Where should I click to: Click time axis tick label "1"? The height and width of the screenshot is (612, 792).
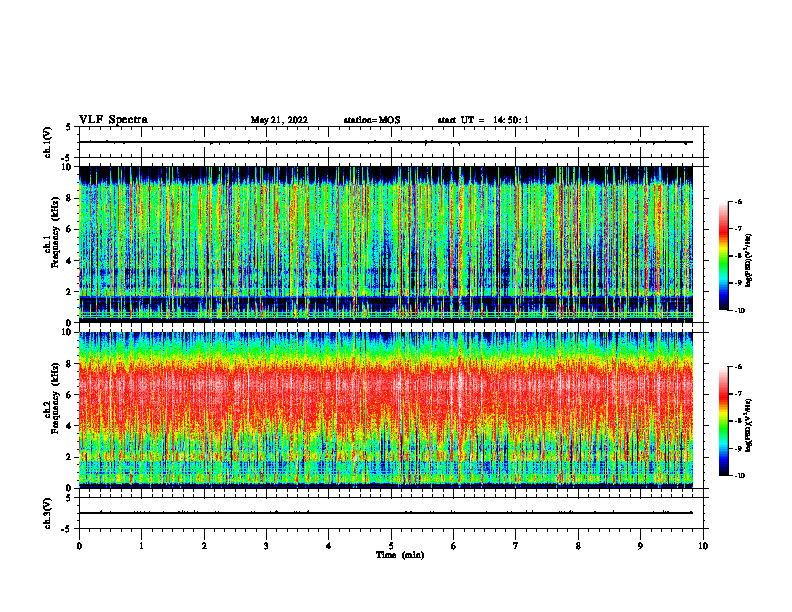tap(141, 546)
